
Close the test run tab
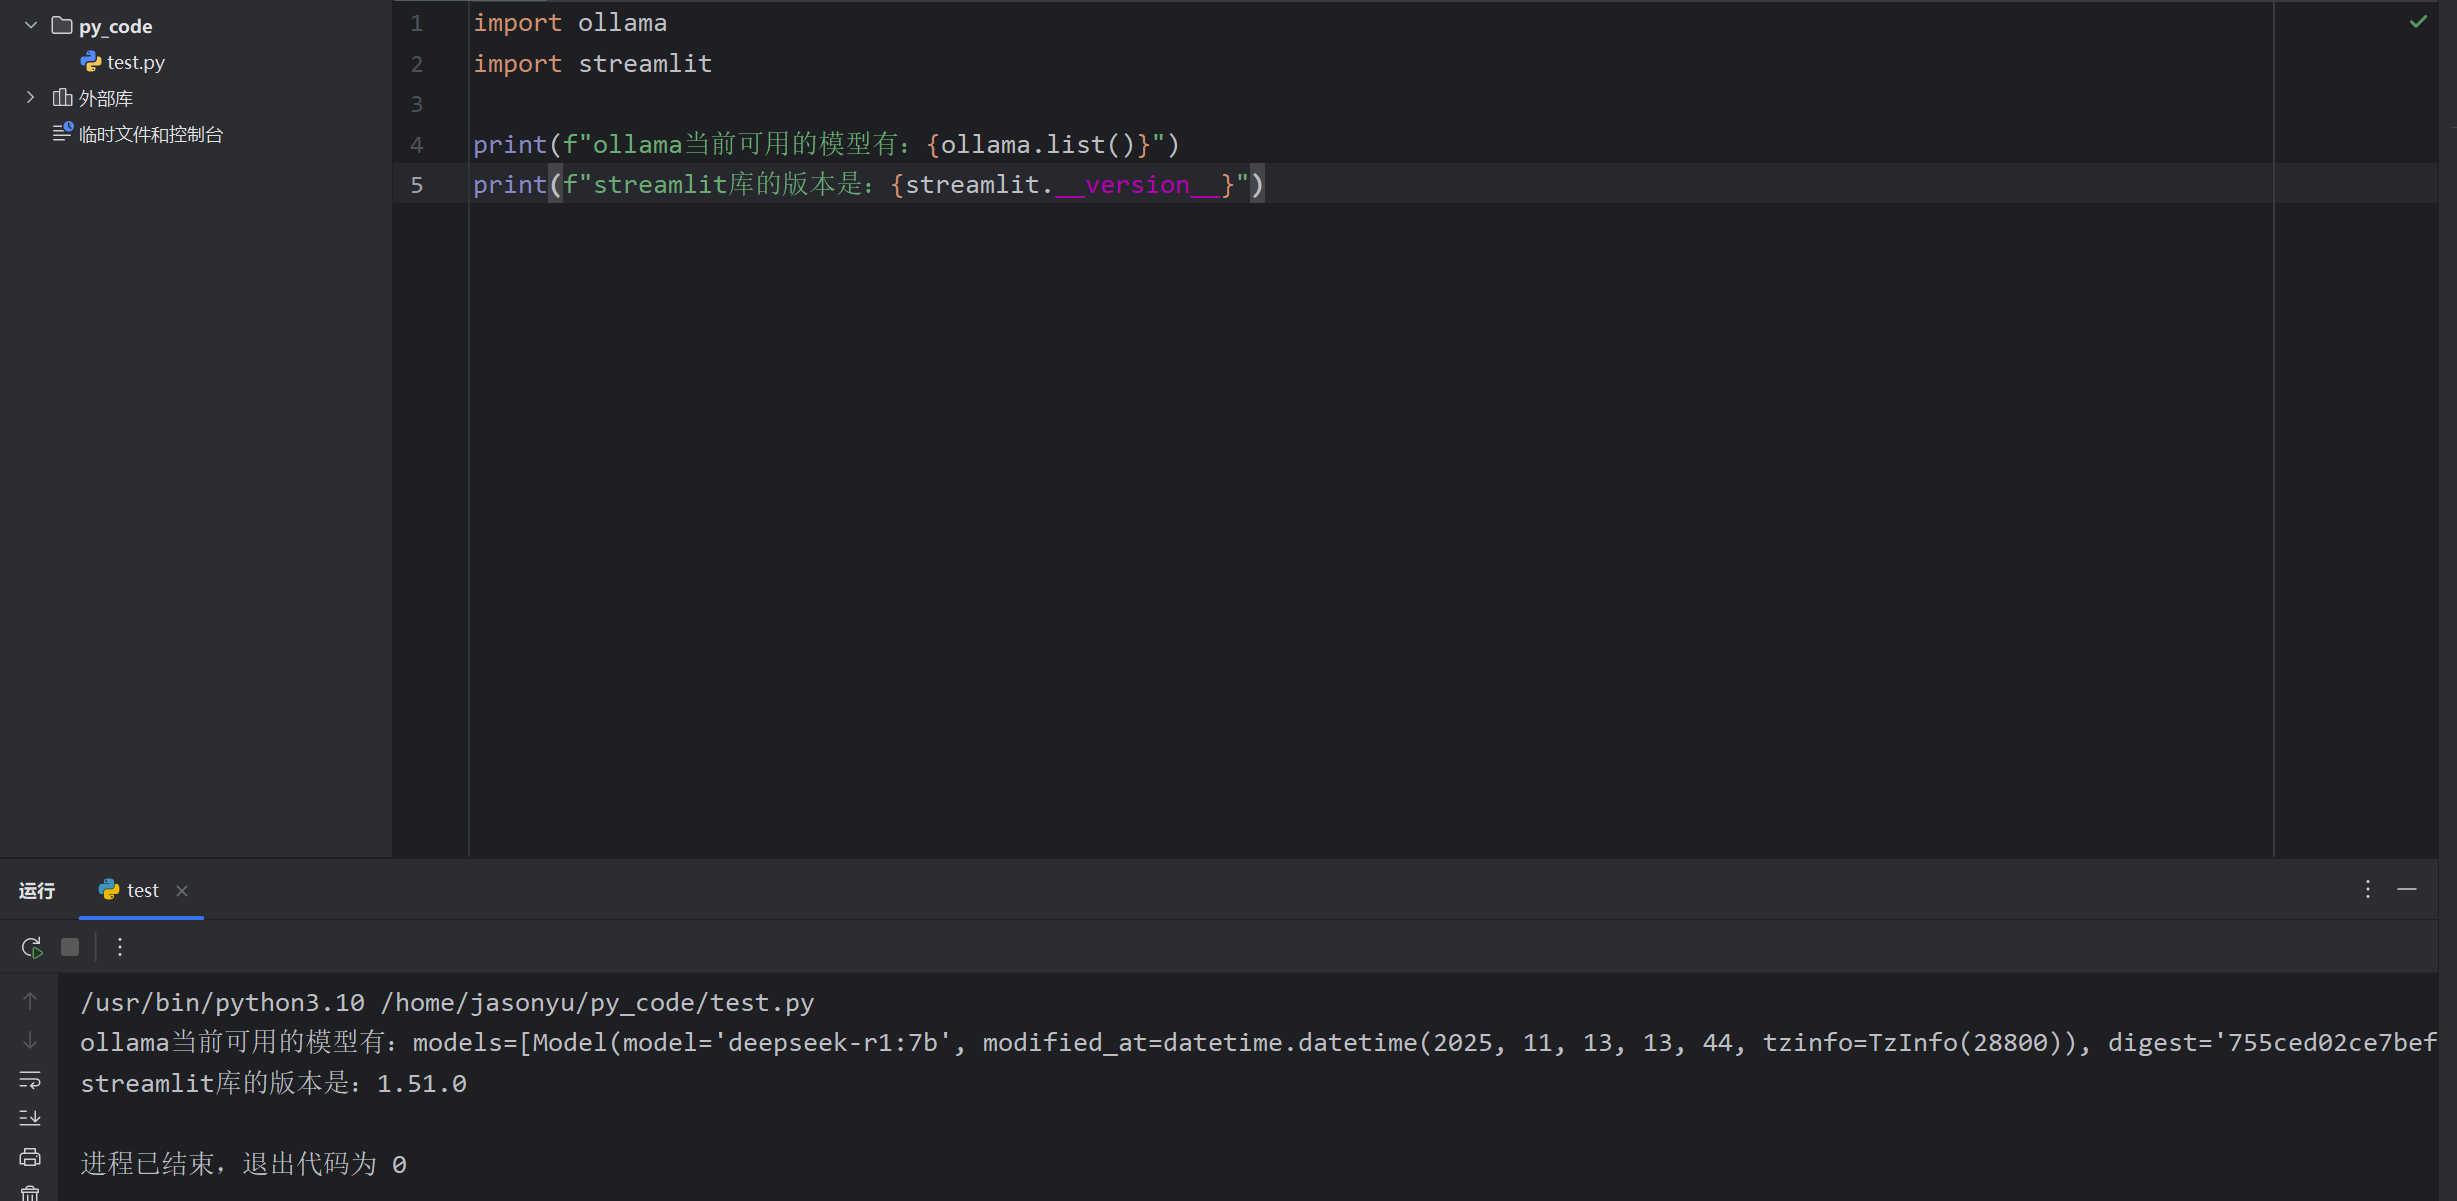click(182, 891)
